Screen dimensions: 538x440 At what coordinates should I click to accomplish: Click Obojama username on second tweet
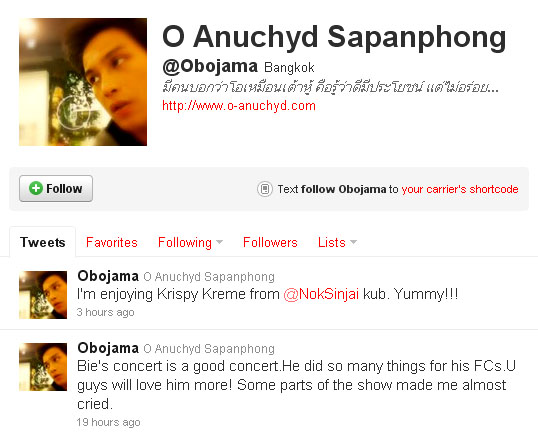click(x=108, y=348)
